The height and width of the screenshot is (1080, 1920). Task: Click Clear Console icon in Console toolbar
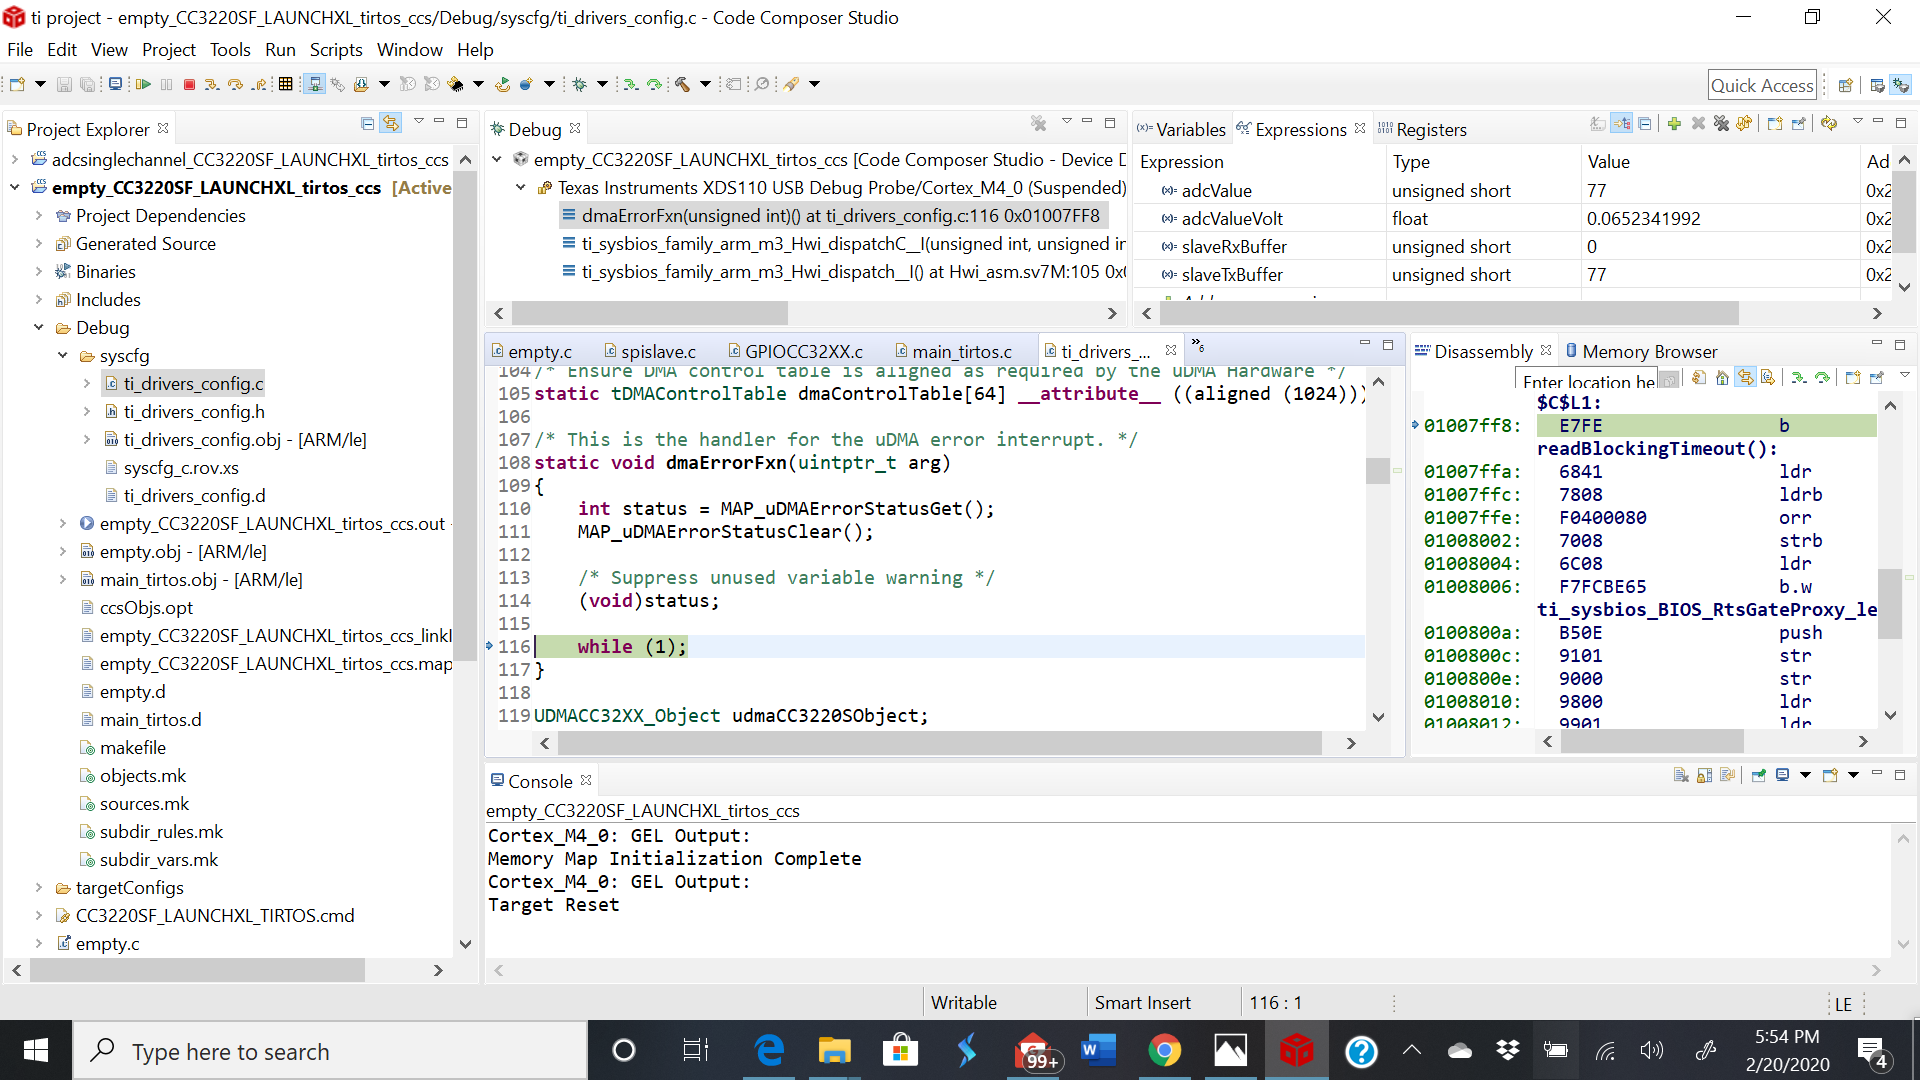point(1682,775)
